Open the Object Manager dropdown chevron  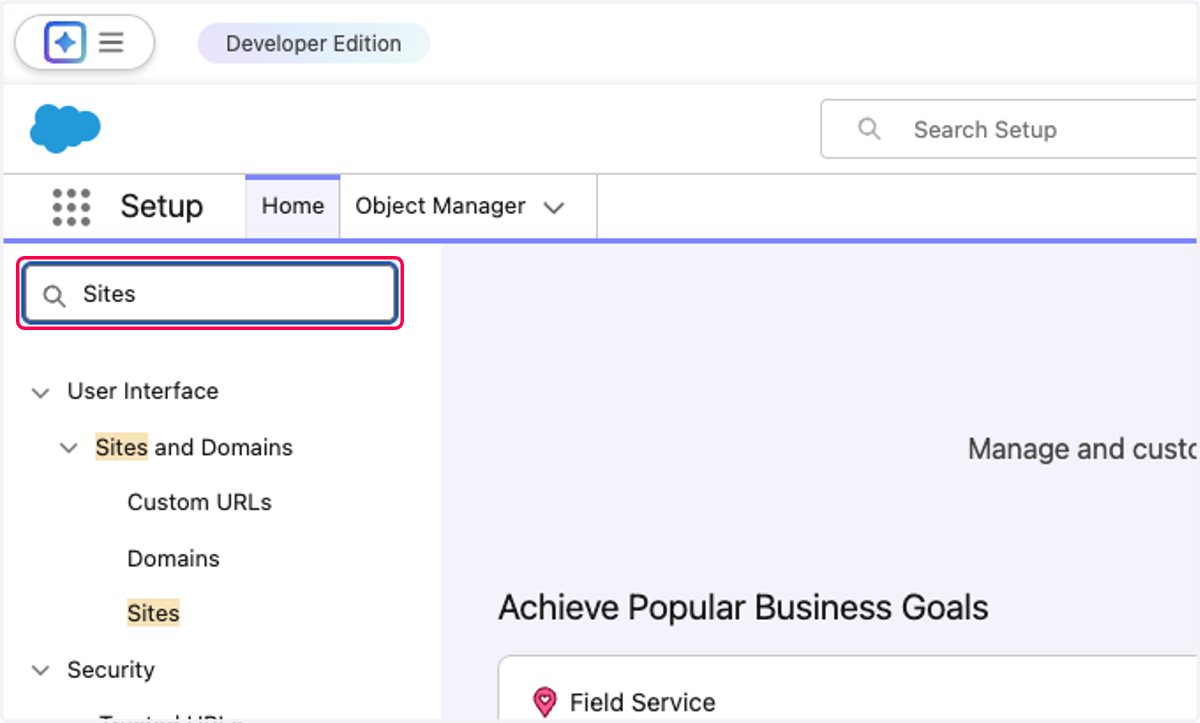coord(554,208)
